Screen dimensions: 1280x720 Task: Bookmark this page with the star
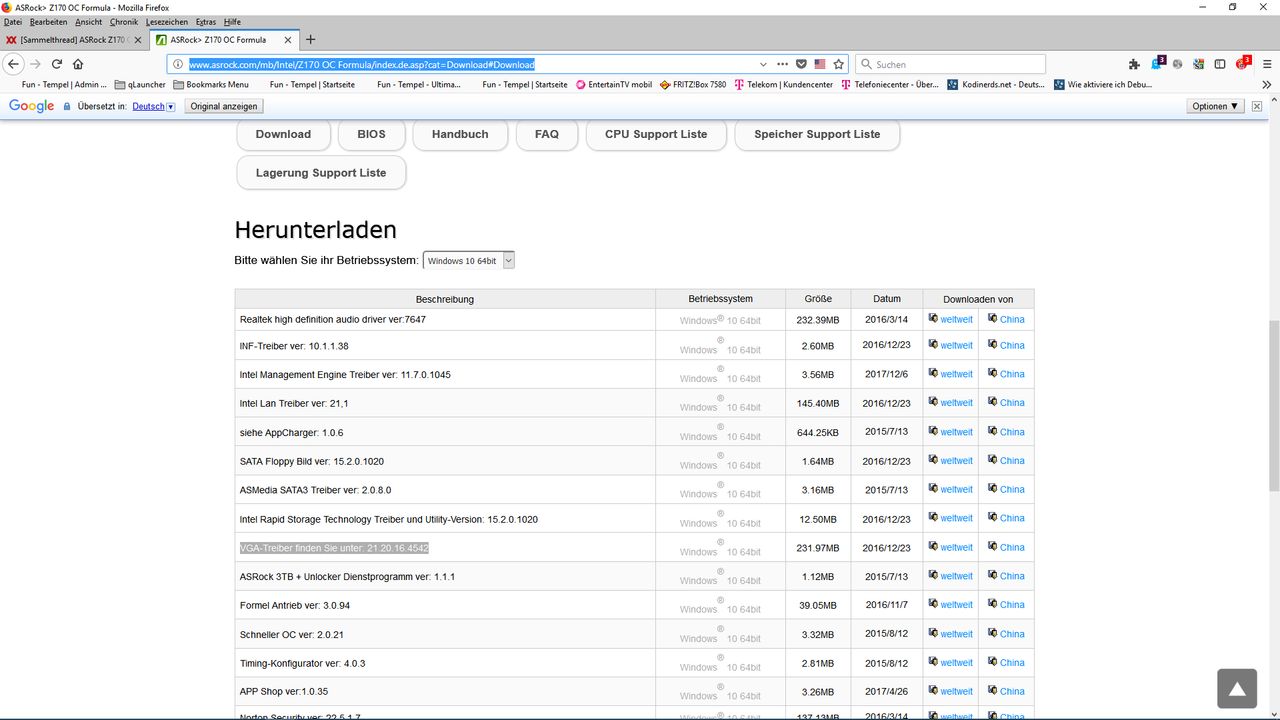838,64
